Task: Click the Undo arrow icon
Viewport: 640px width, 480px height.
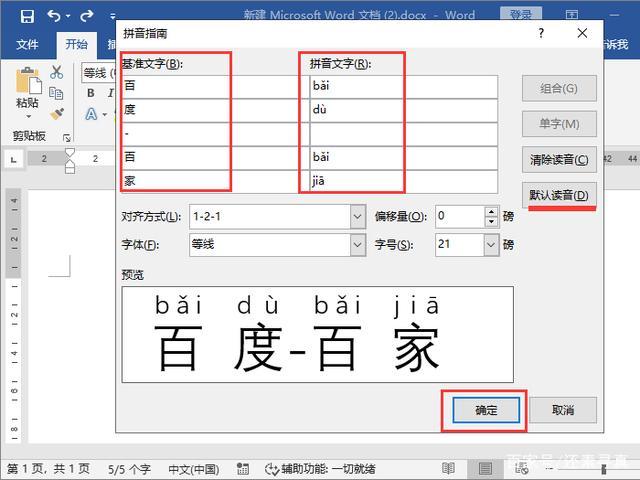Action: pos(54,16)
